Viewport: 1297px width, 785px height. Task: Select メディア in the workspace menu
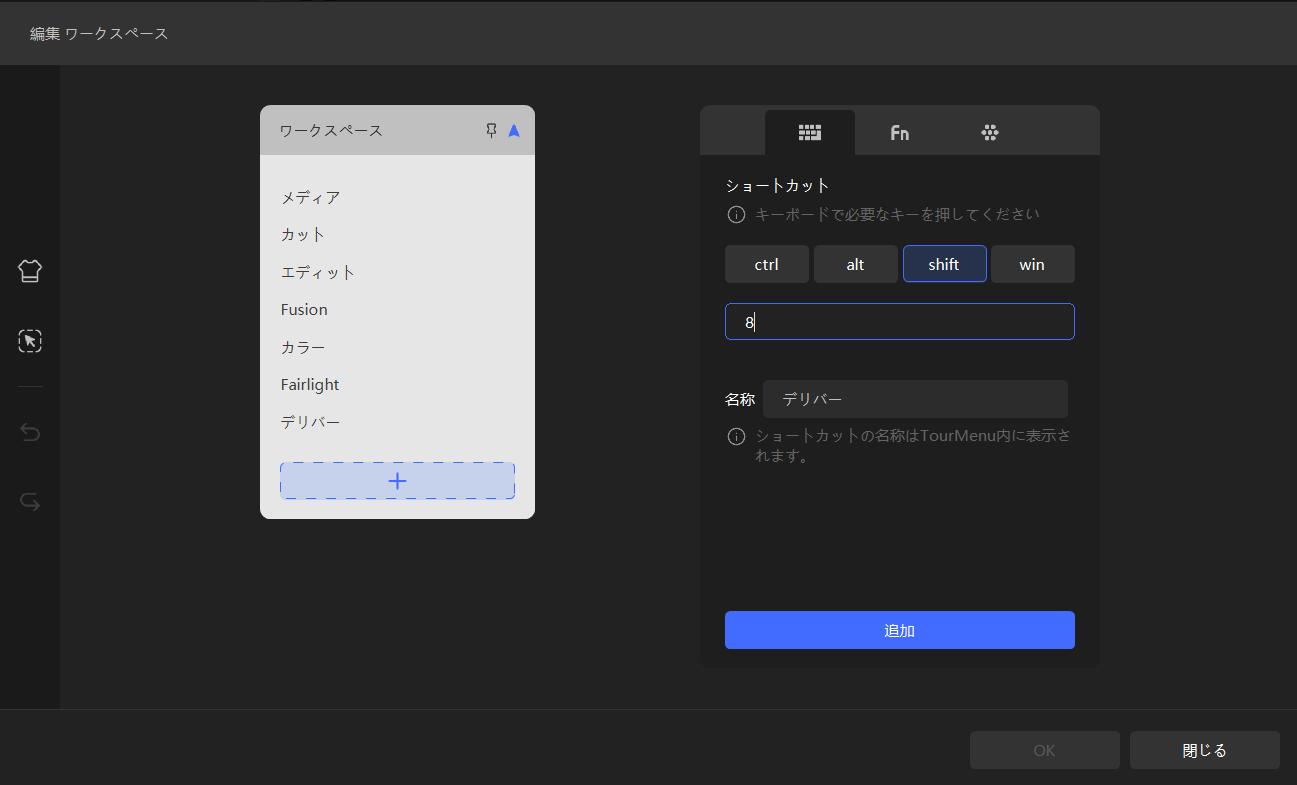[311, 197]
